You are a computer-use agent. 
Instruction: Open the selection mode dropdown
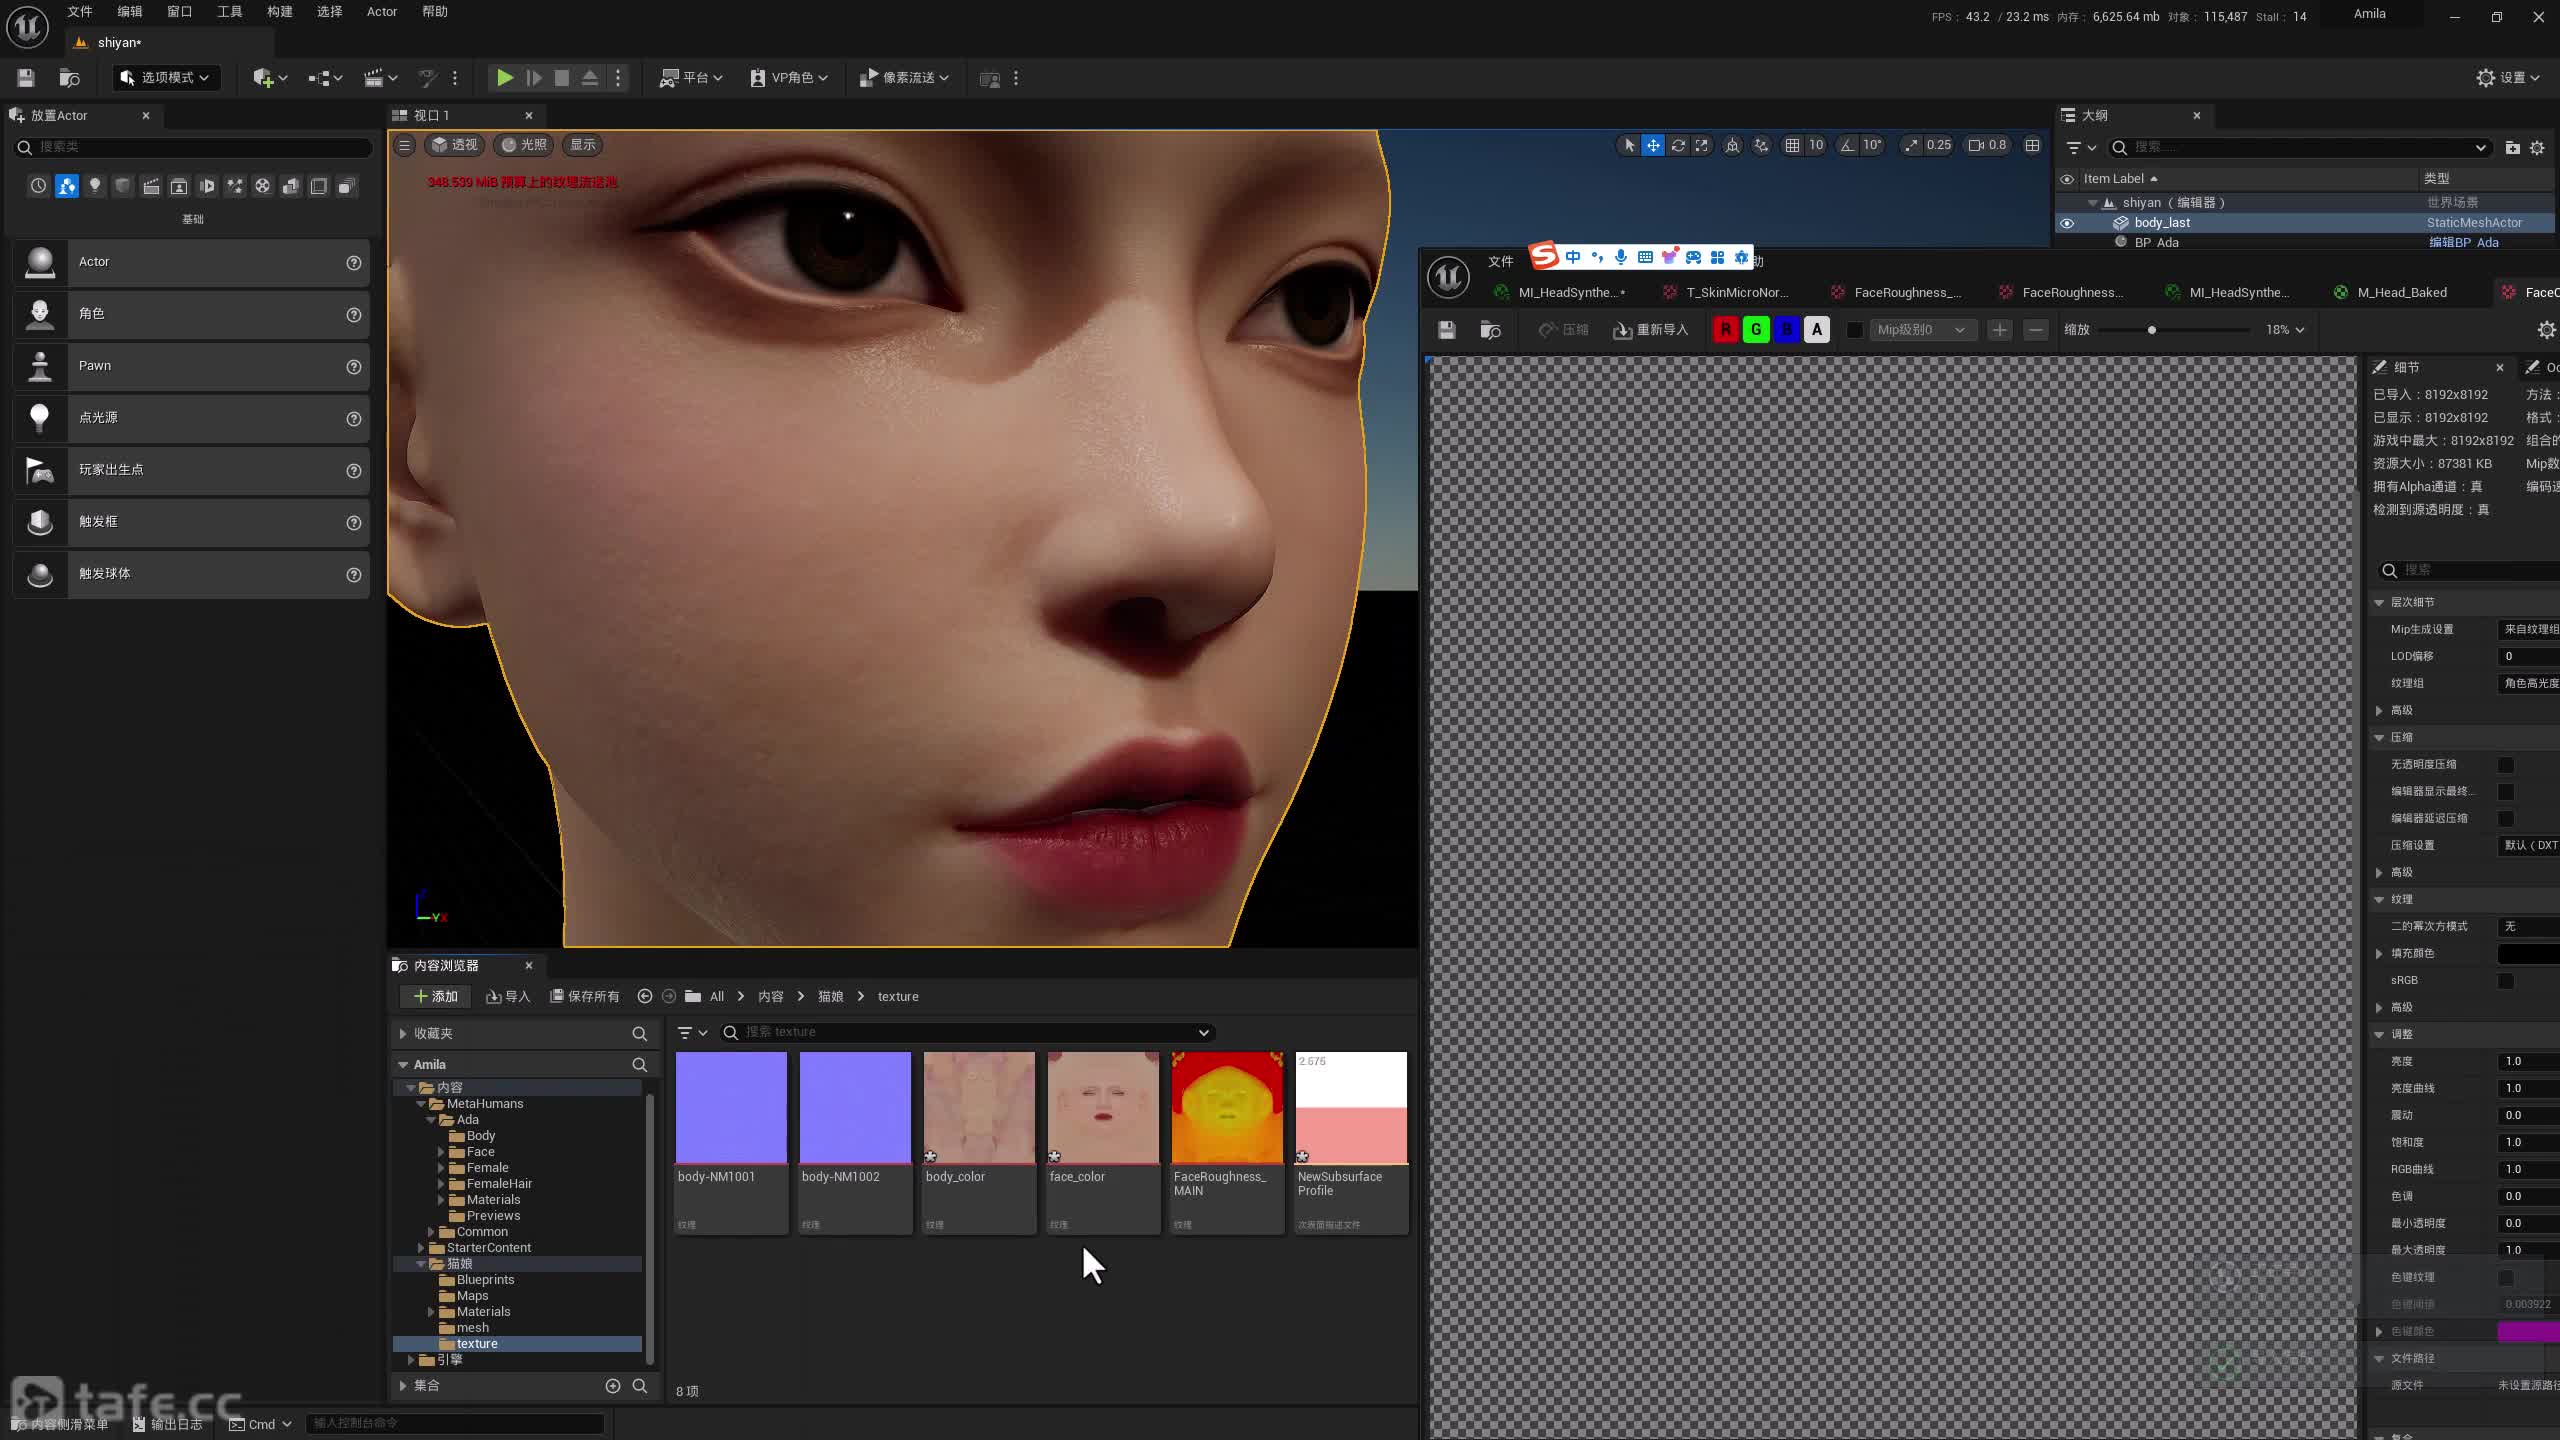pos(165,77)
